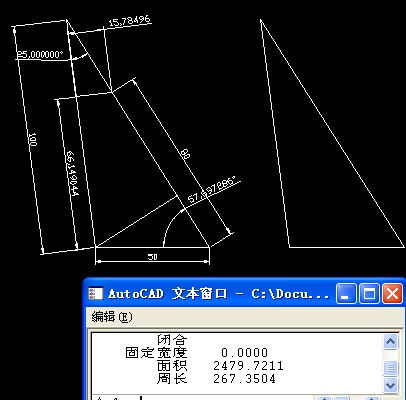Select the 固定宽度 0.0000 line
This screenshot has width=406, height=400.
tap(197, 352)
